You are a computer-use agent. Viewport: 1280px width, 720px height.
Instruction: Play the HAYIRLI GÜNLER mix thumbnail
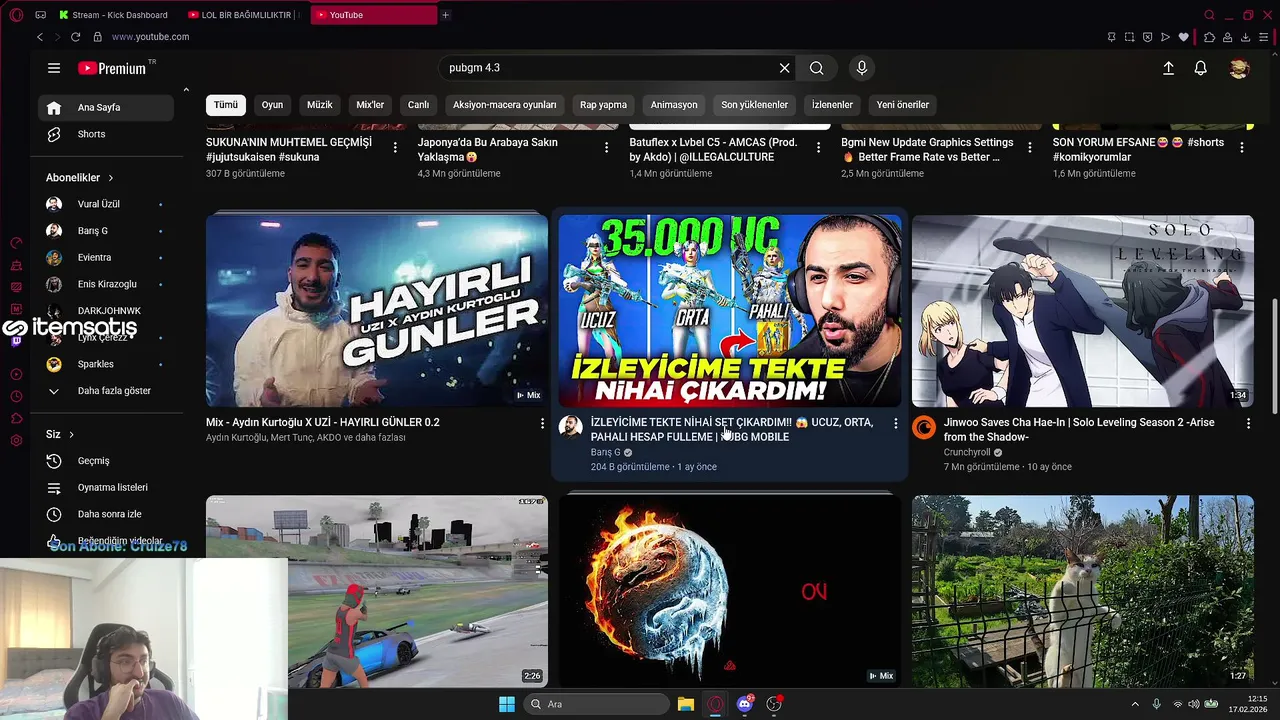pyautogui.click(x=377, y=311)
